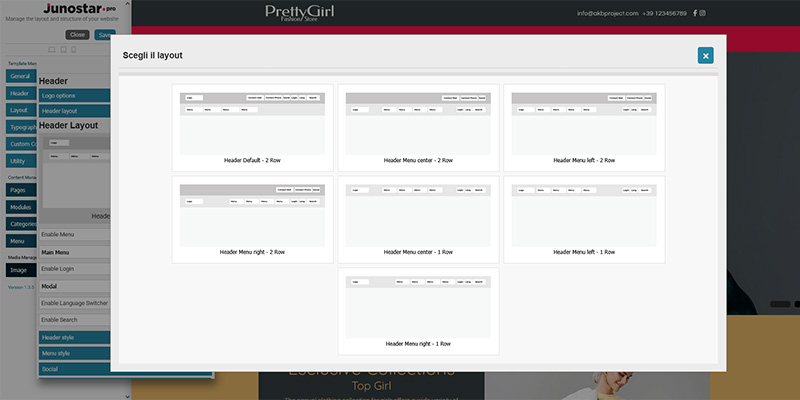Expand the Header style accordion

(x=74, y=337)
